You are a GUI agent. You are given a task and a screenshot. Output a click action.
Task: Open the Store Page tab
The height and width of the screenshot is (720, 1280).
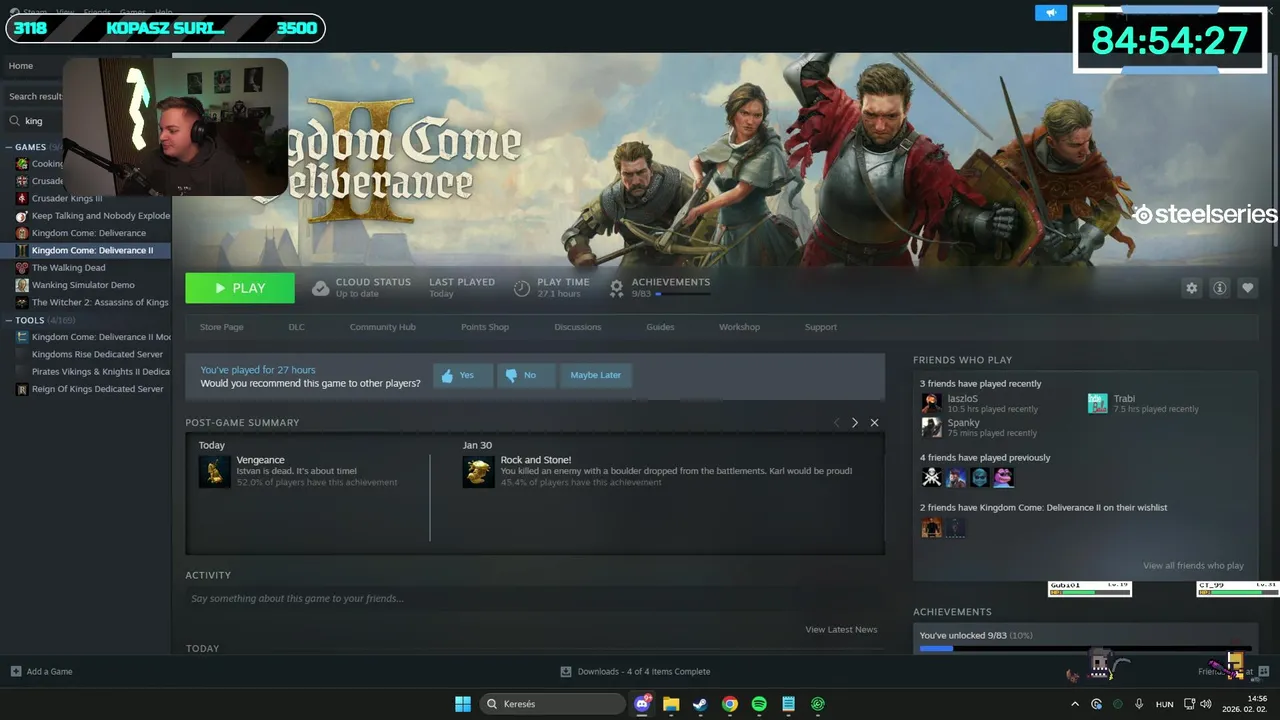coord(221,327)
